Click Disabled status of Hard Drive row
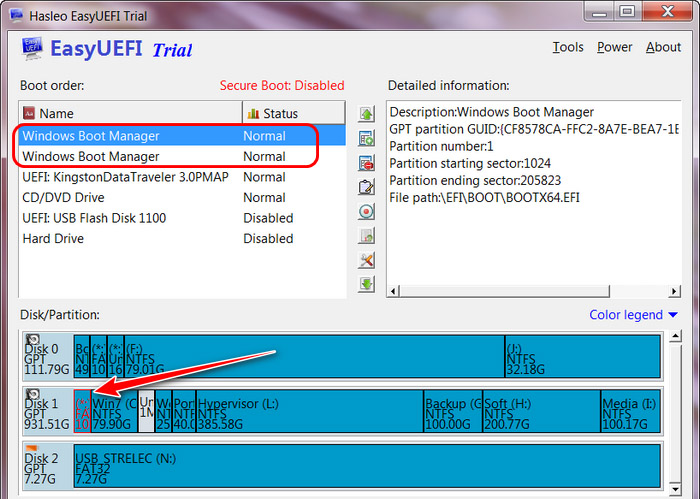 [x=268, y=238]
